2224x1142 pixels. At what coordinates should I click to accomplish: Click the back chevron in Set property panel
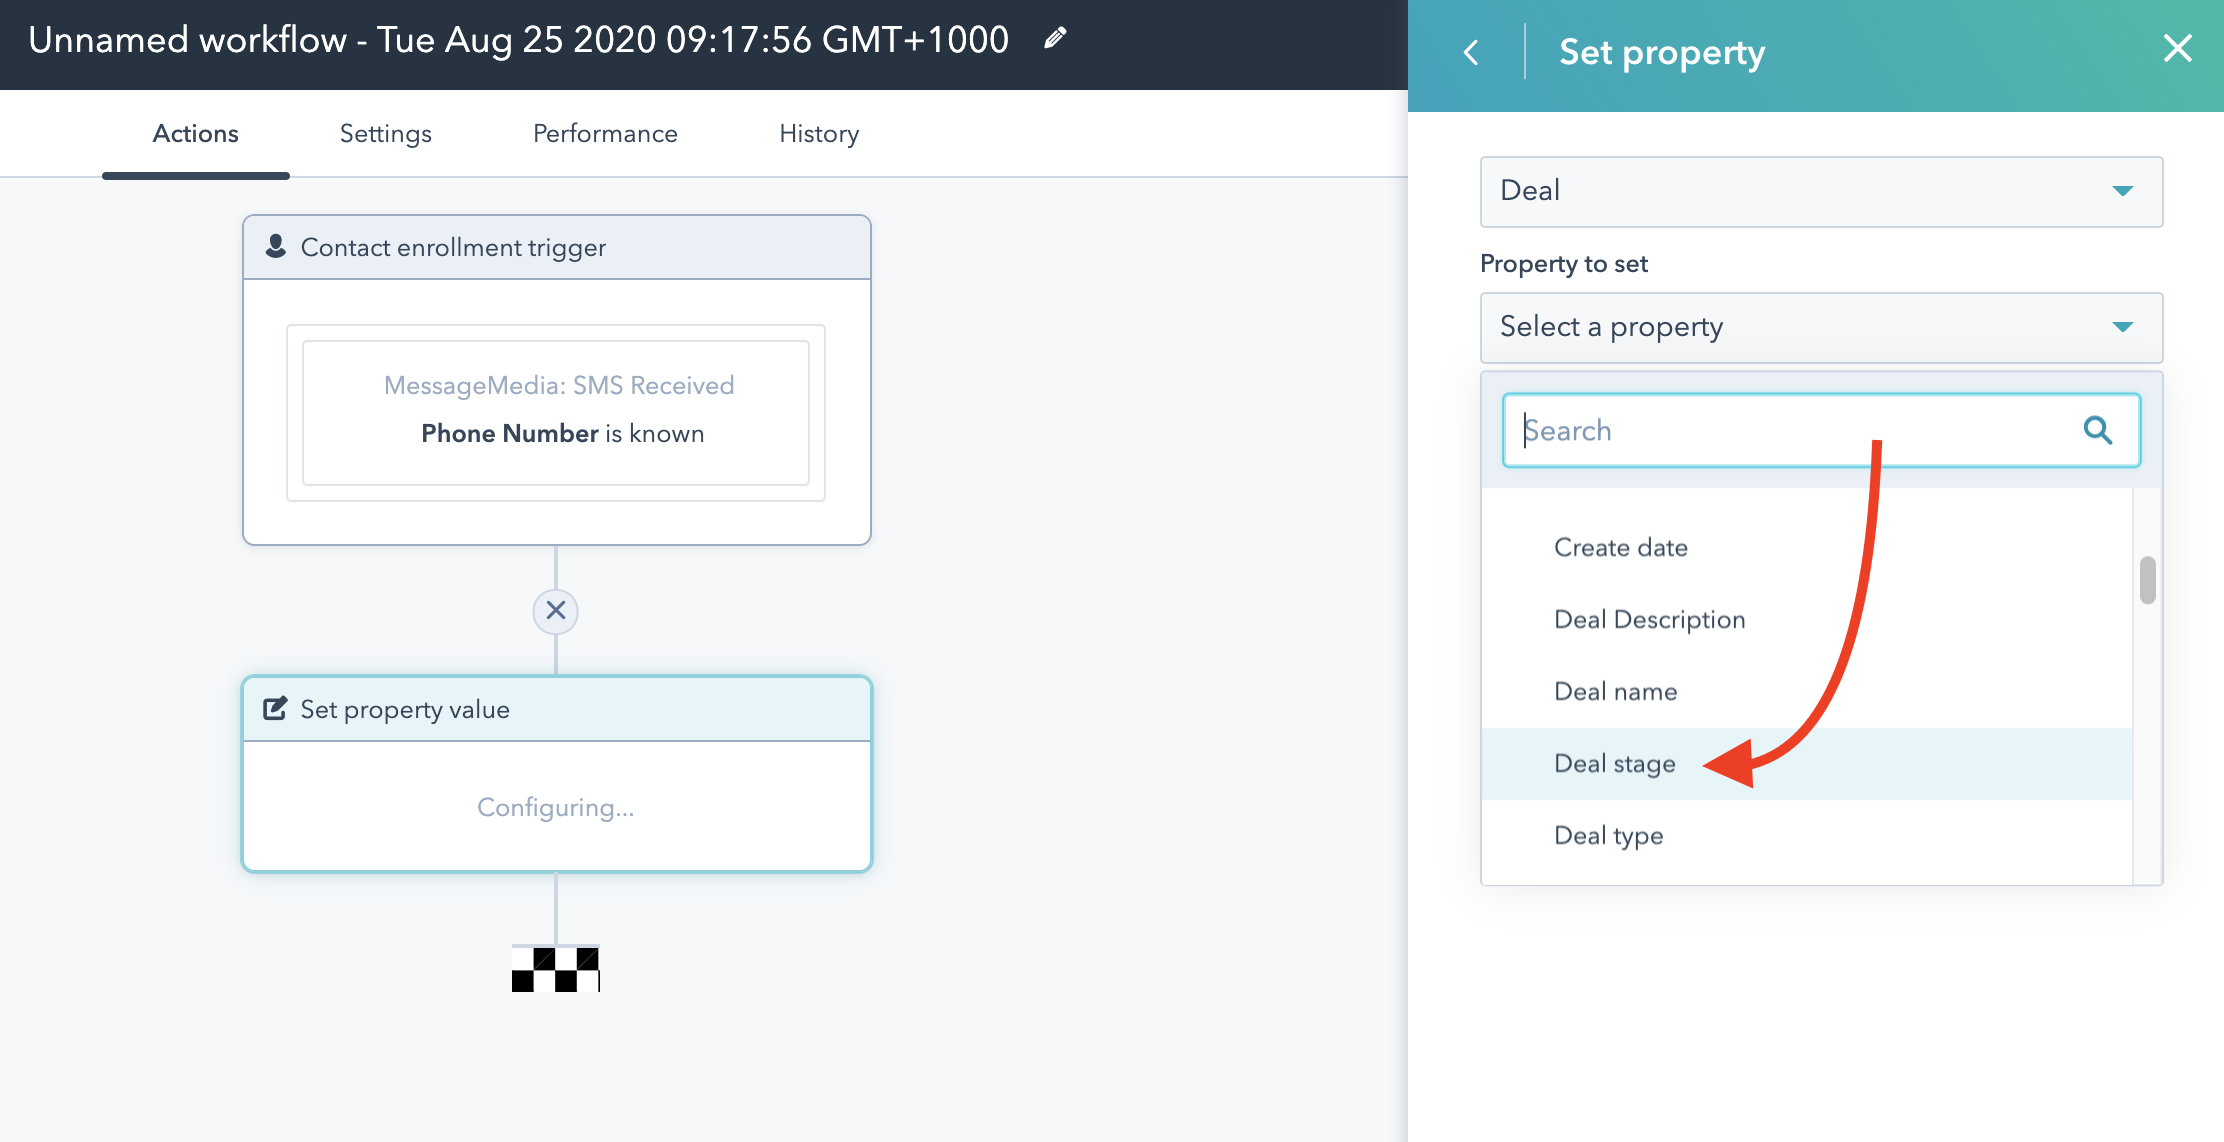(1471, 52)
